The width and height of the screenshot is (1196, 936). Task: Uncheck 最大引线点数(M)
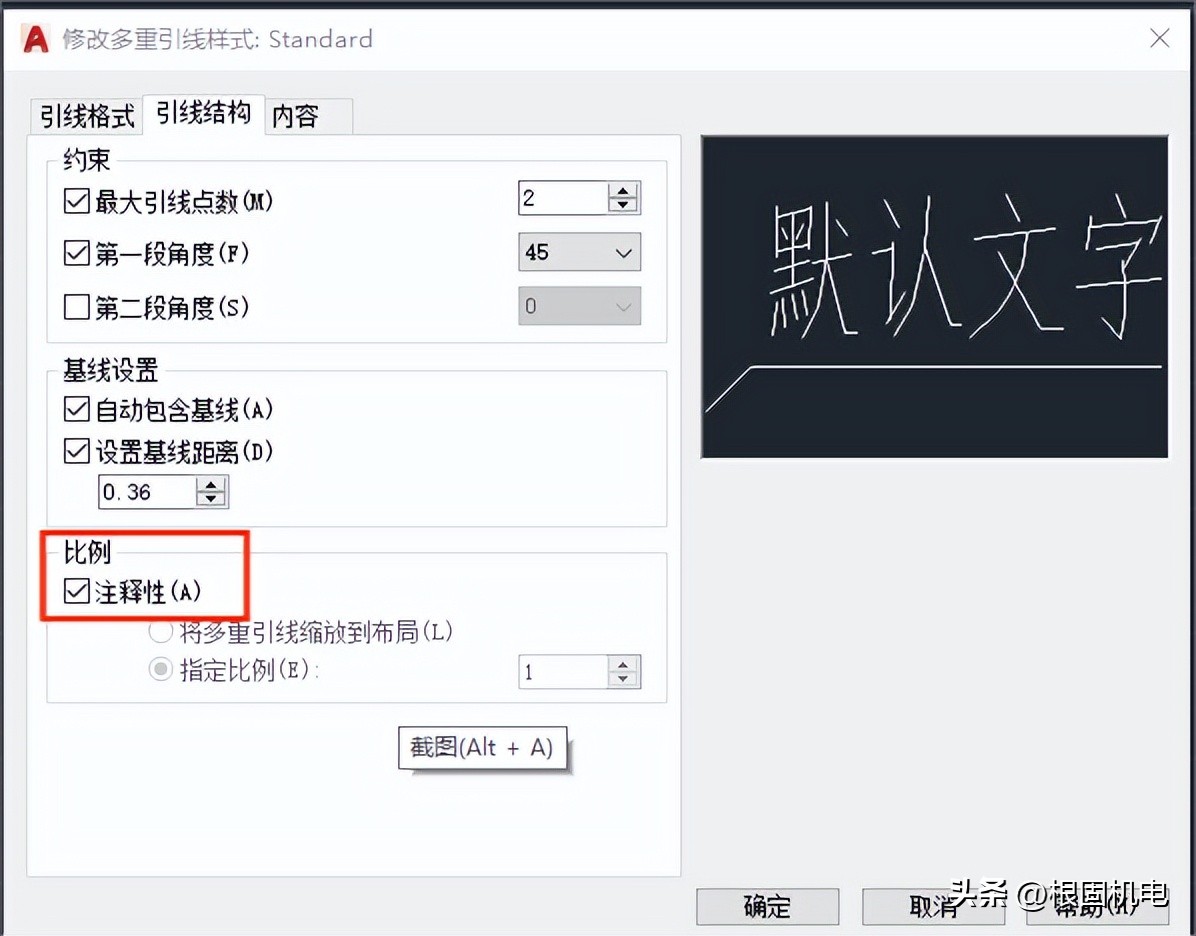tap(77, 201)
